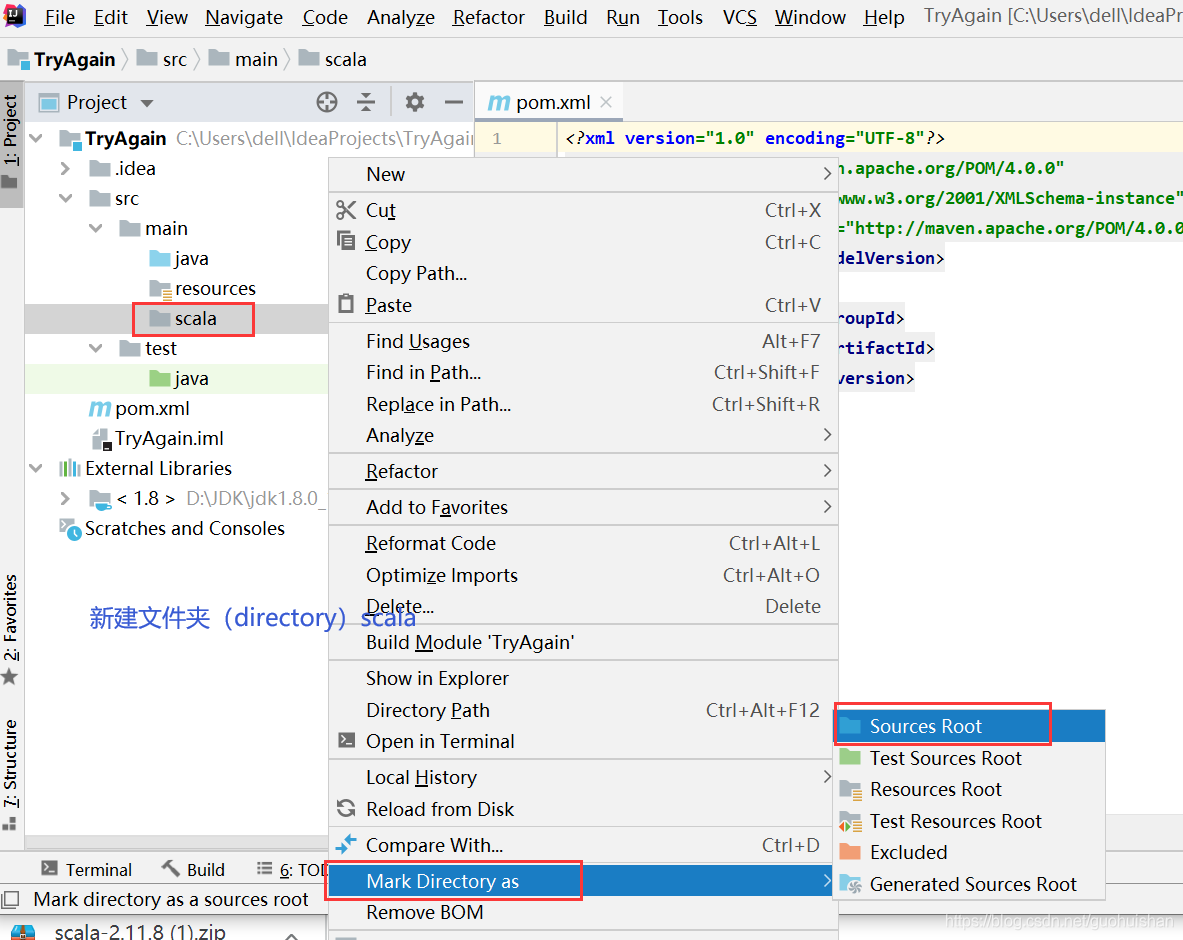This screenshot has width=1183, height=940.
Task: Click the locate/scroll-from-source target icon
Action: coord(327,102)
